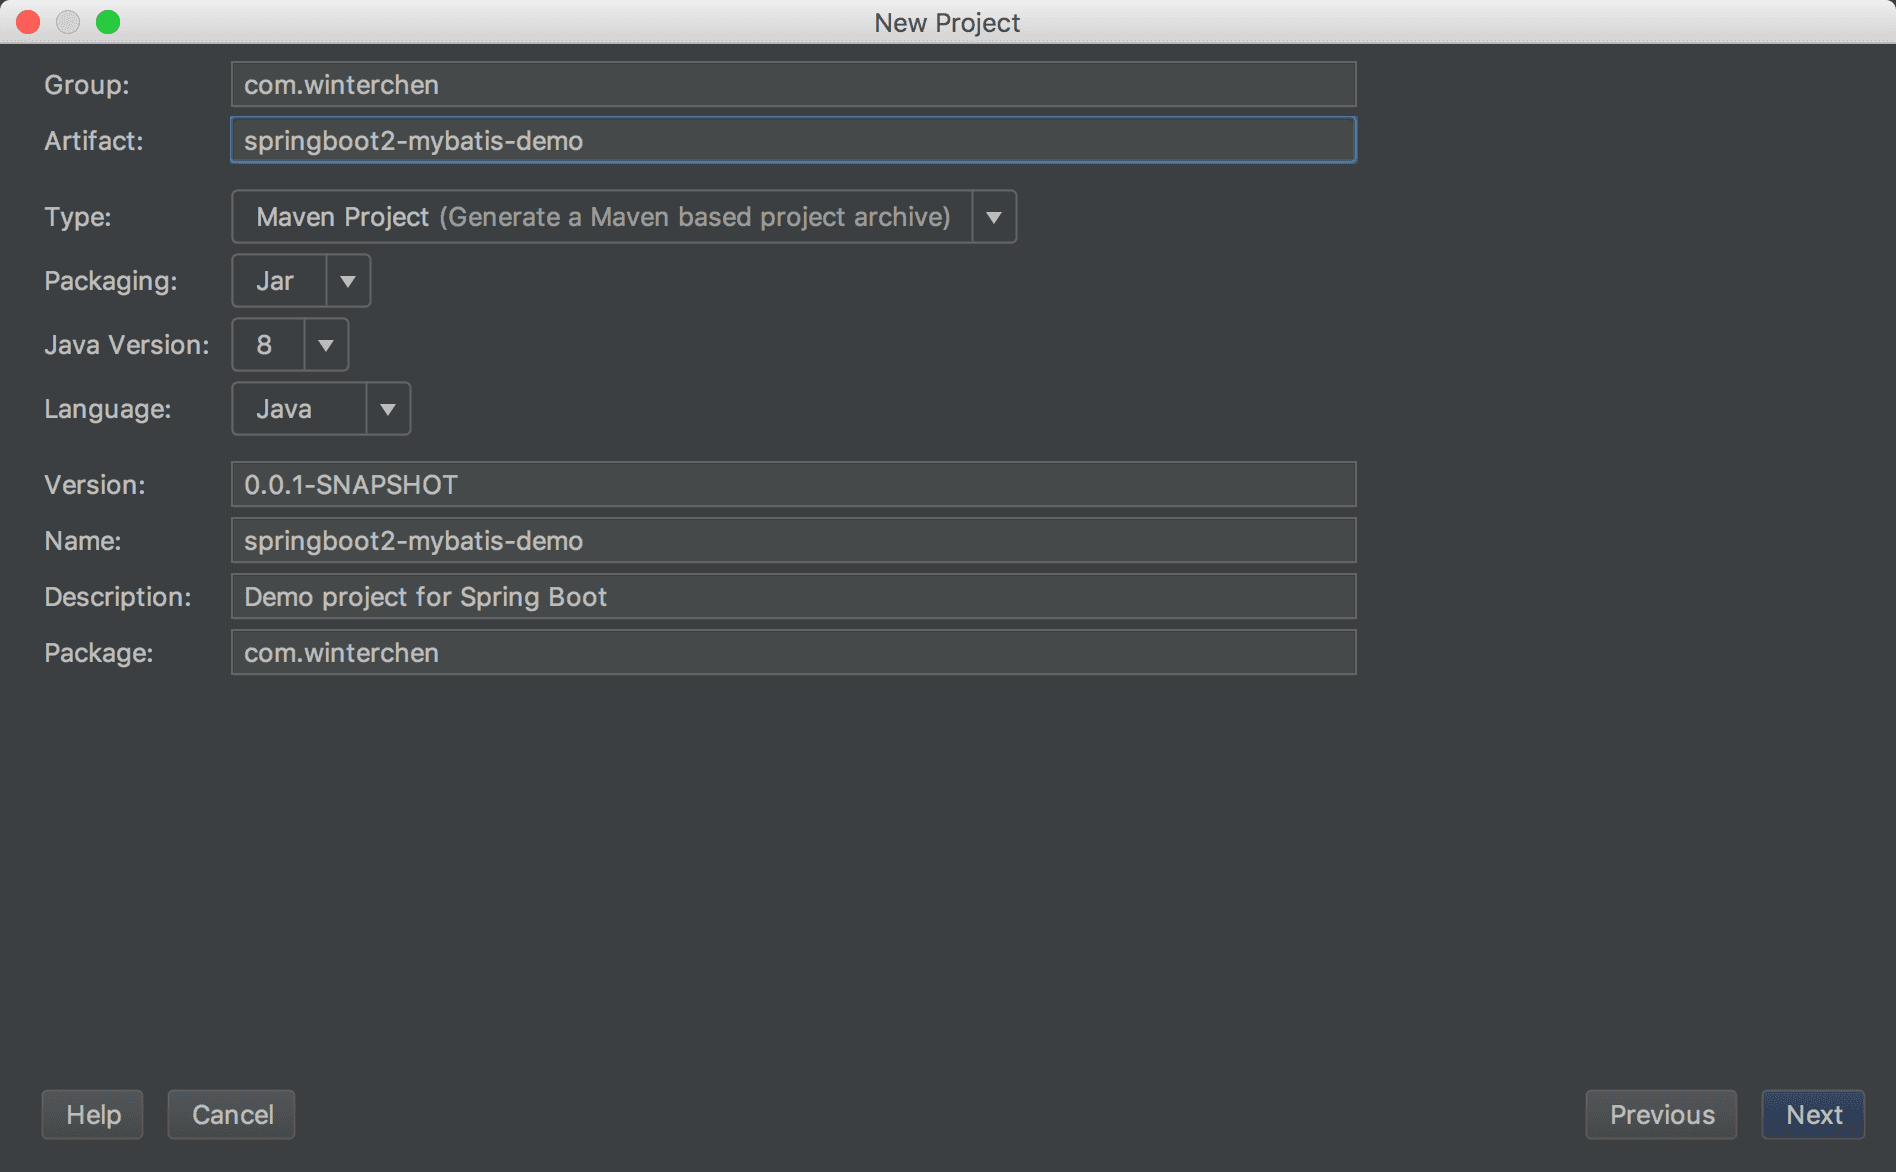The width and height of the screenshot is (1896, 1172).
Task: Open the Java Version dropdown arrow
Action: 326,345
